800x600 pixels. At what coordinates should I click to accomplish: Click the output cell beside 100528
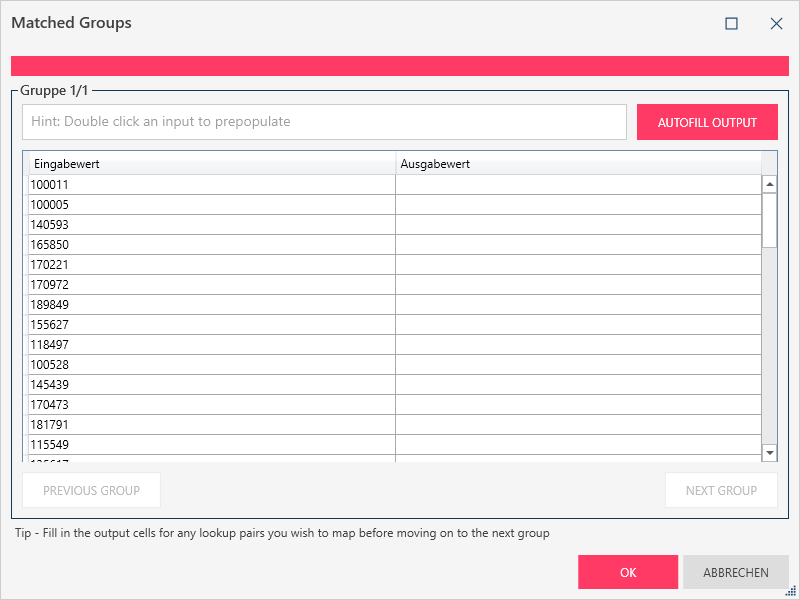click(x=578, y=365)
